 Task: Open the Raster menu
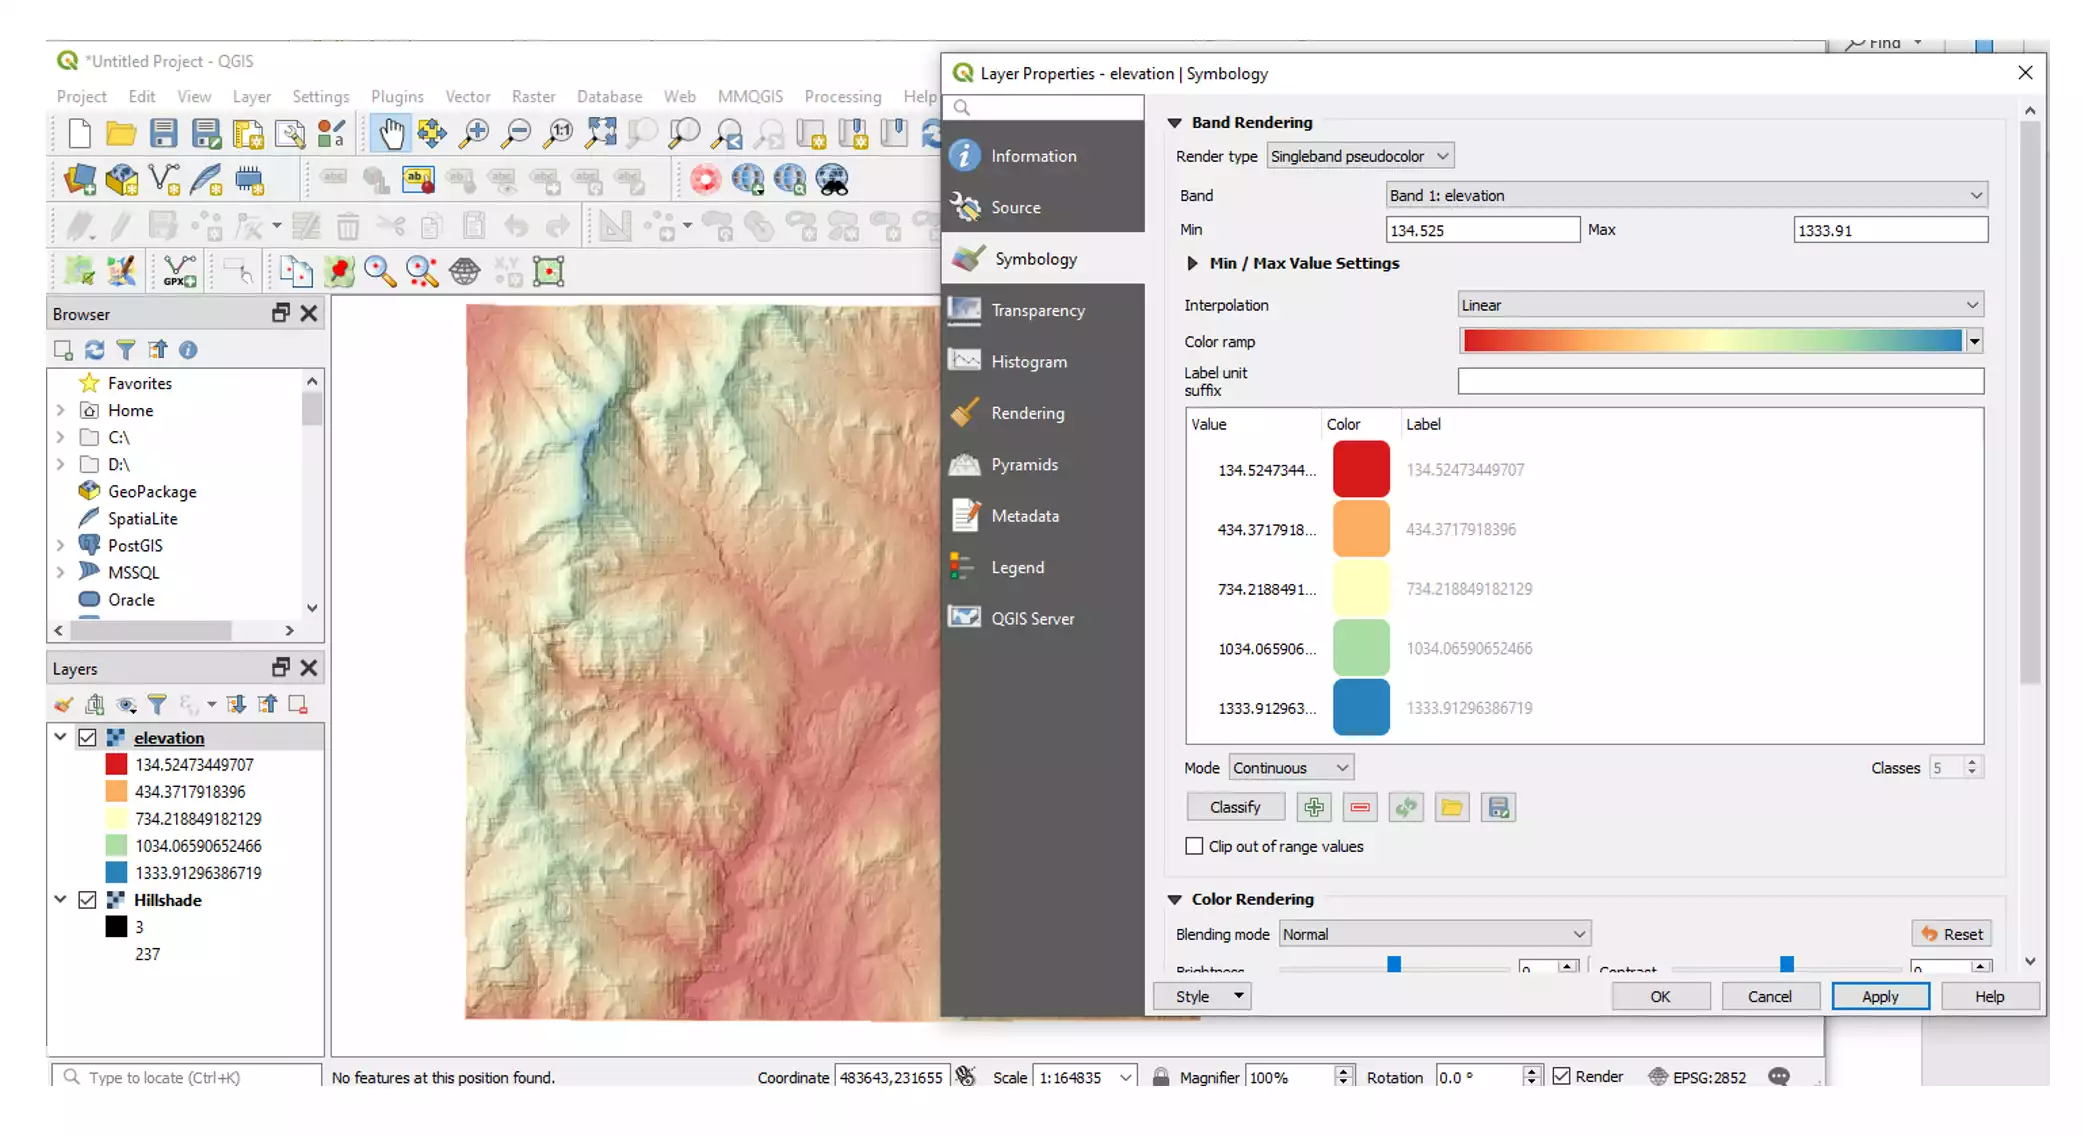point(533,97)
